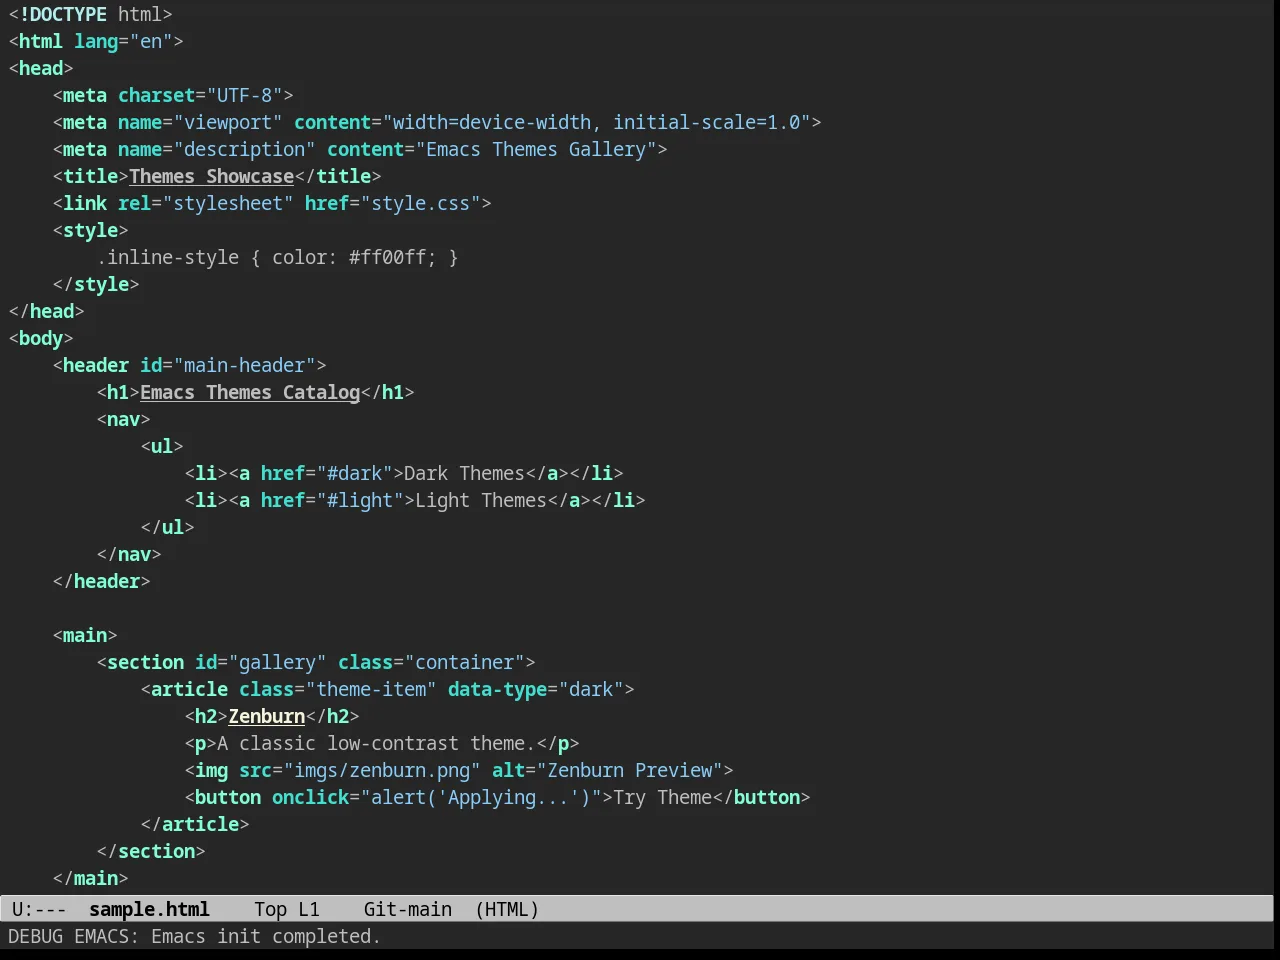This screenshot has height=960, width=1280.
Task: Click the "width=device-width, initial-scale=1.0" value
Action: tap(596, 122)
